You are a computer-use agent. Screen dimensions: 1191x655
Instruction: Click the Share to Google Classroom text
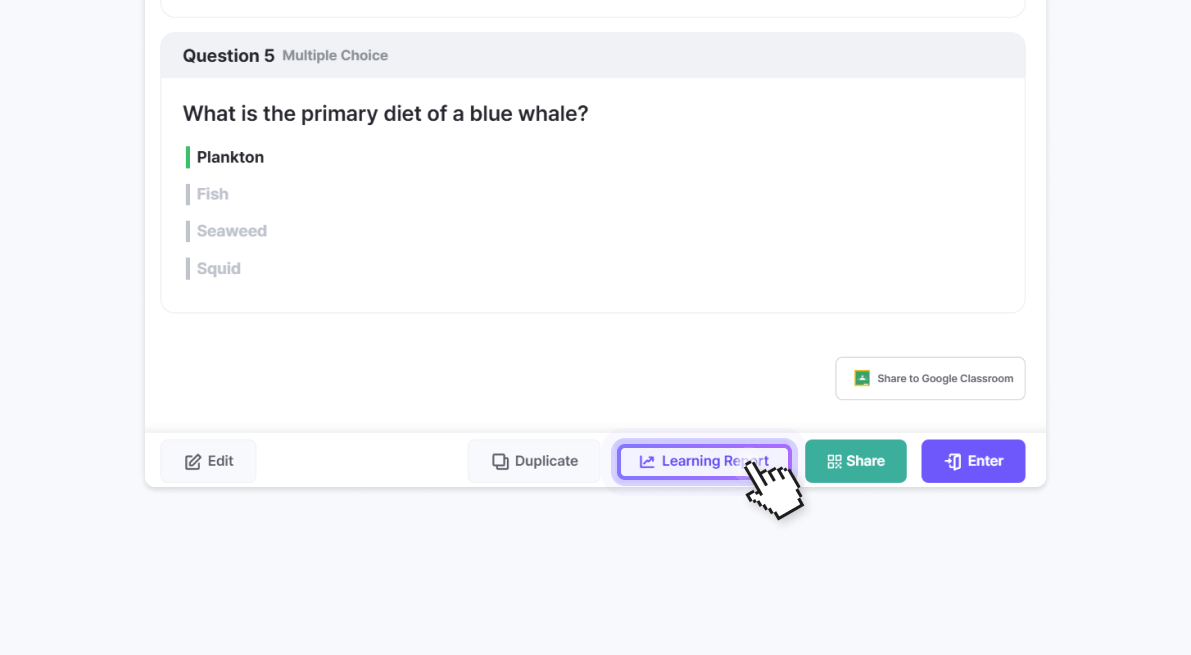(x=945, y=379)
